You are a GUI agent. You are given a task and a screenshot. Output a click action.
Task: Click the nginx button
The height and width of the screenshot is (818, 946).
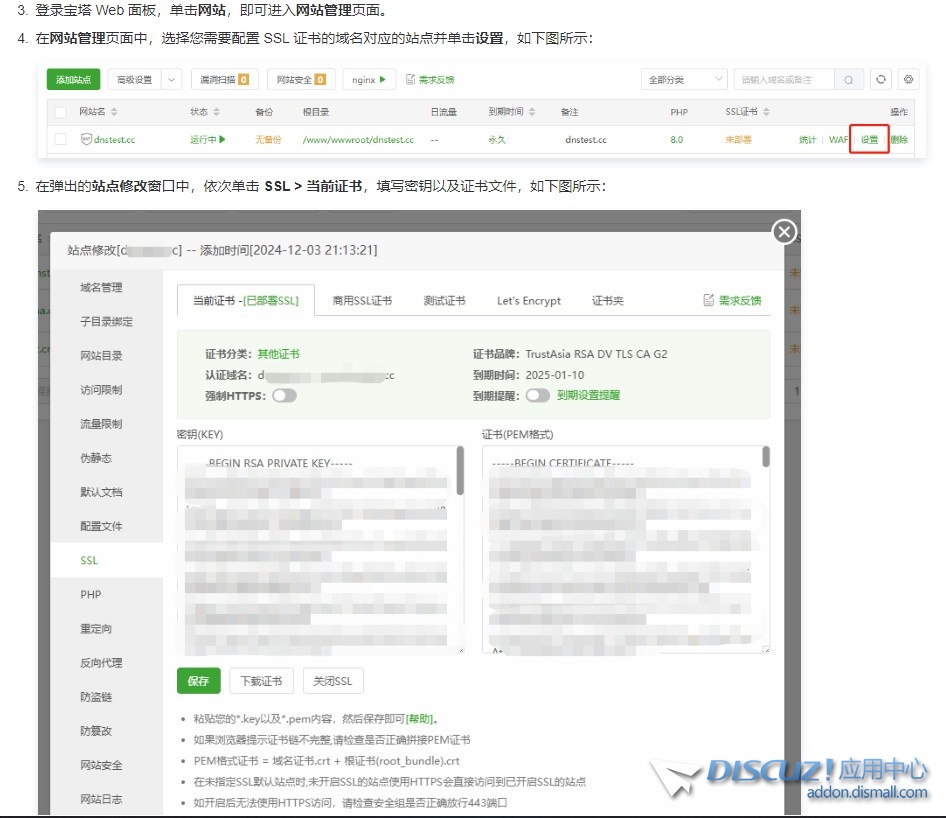point(369,80)
